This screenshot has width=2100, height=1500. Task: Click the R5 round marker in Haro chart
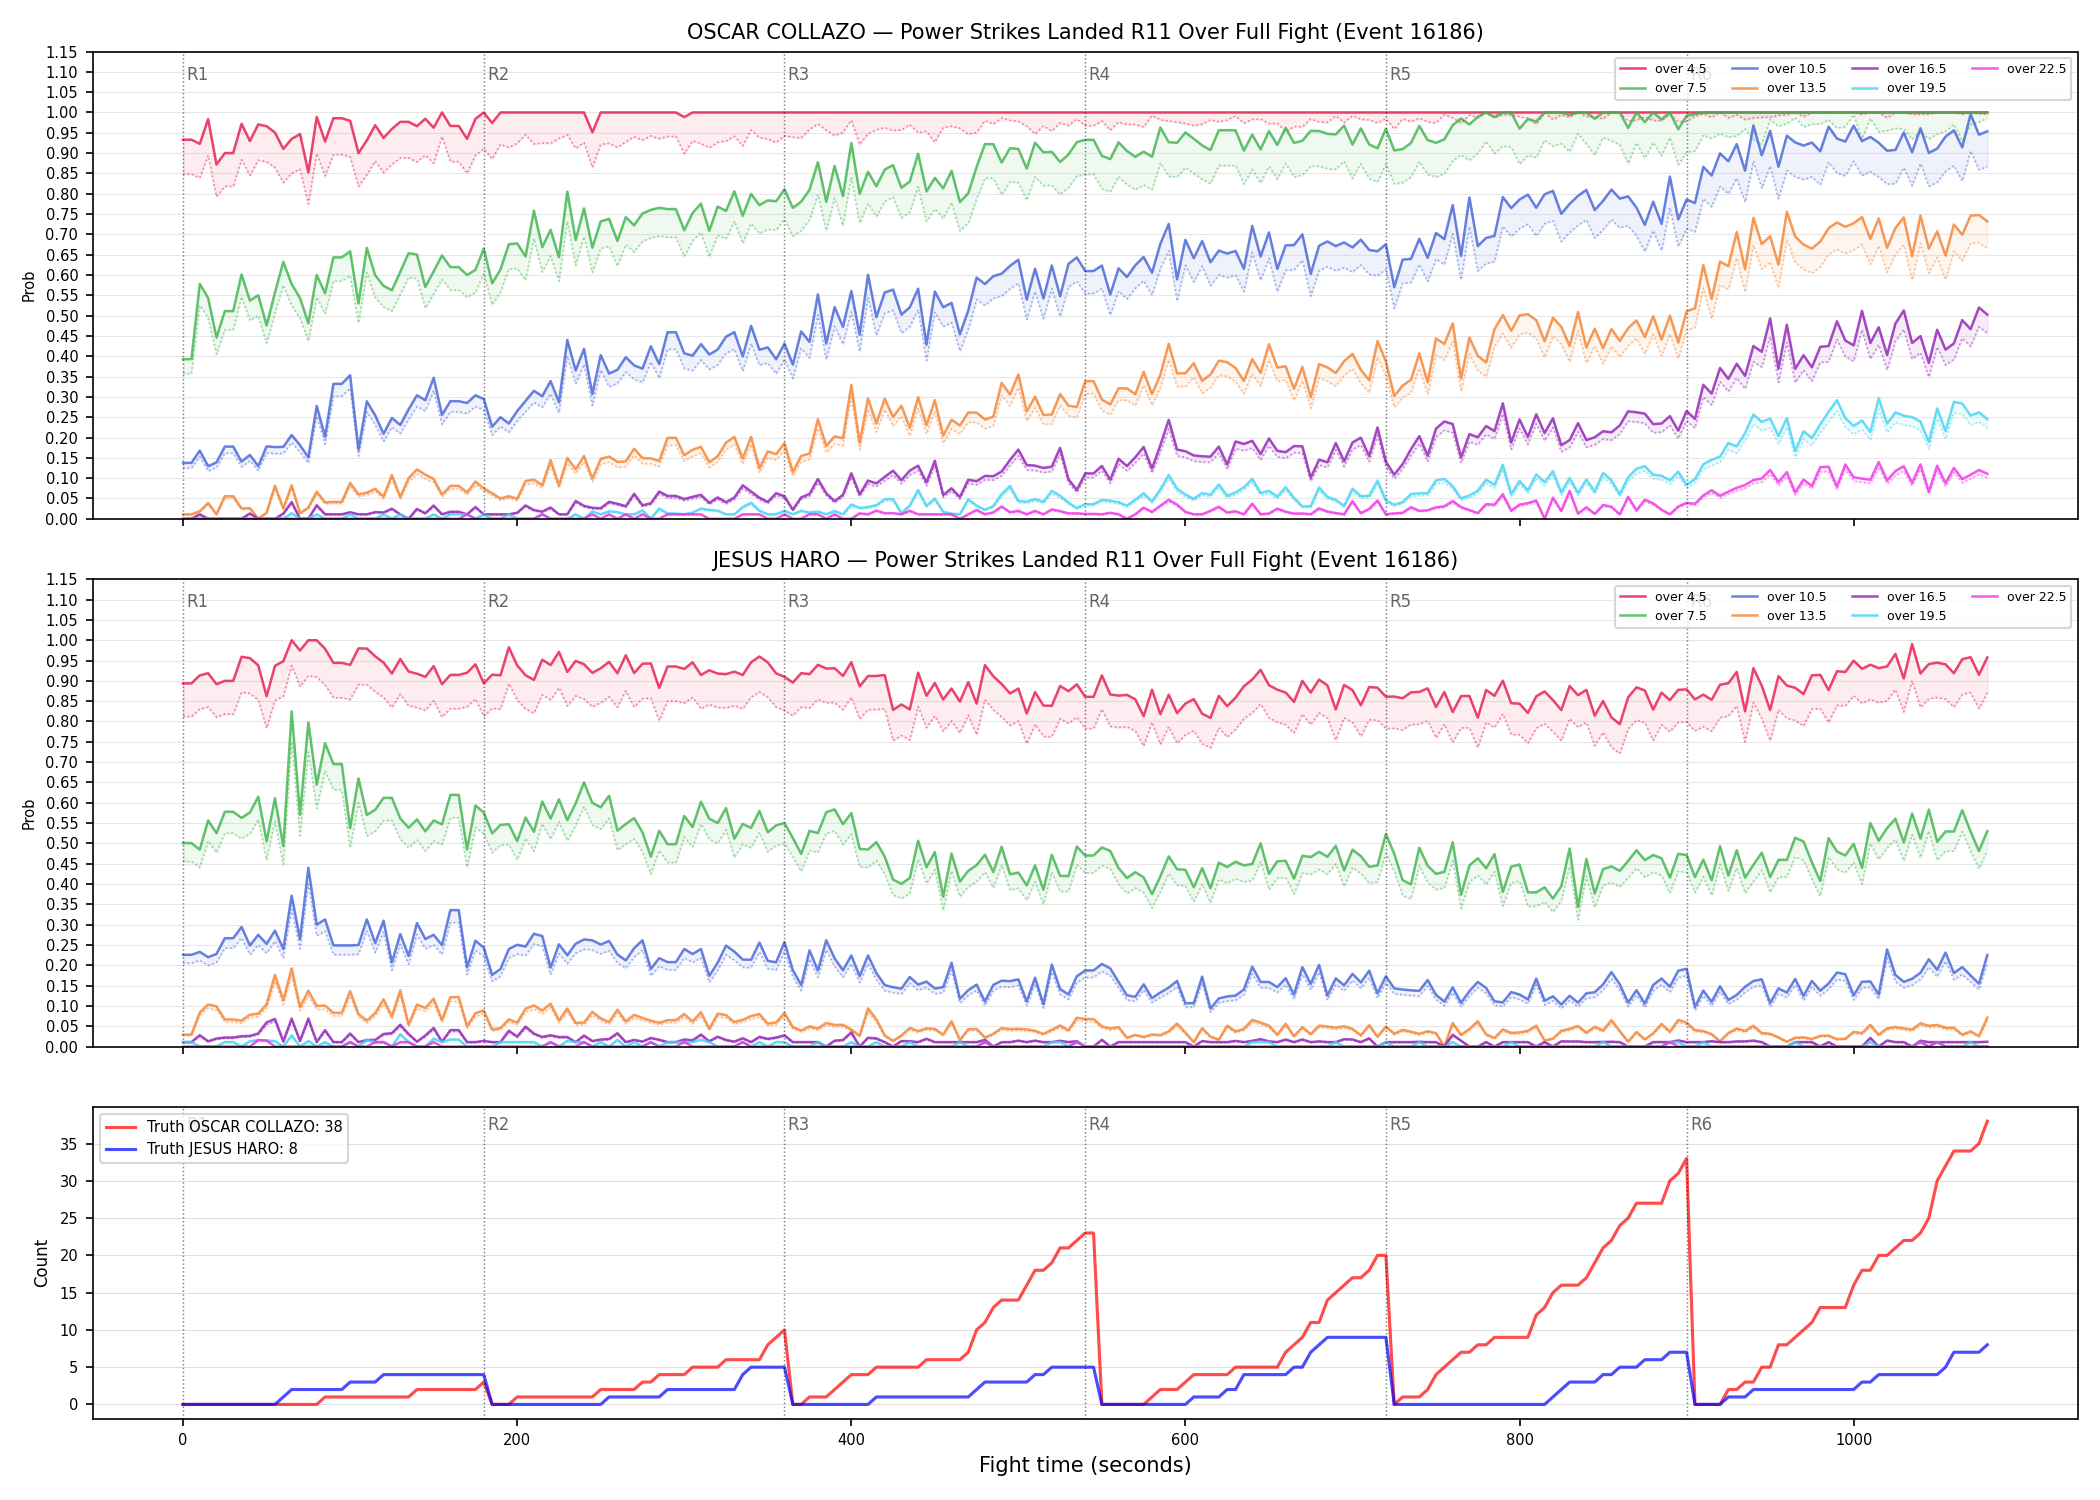pyautogui.click(x=1400, y=601)
